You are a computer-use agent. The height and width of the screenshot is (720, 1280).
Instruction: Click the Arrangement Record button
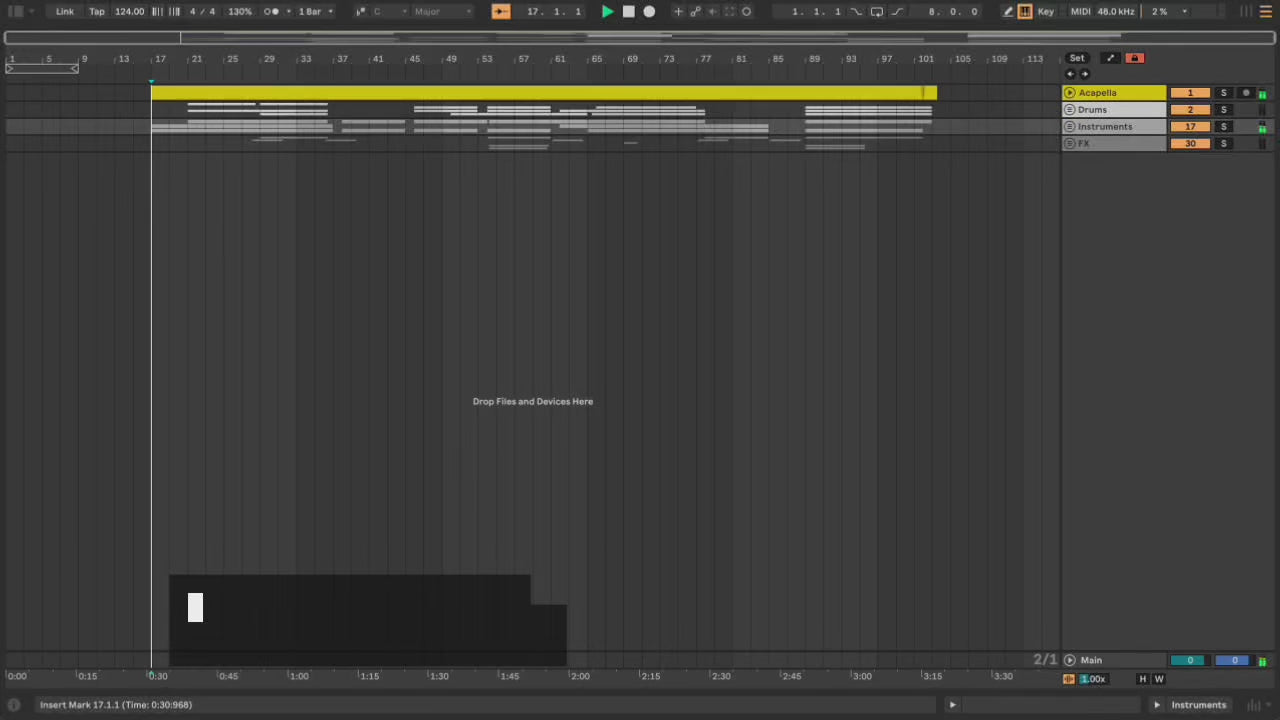[649, 12]
